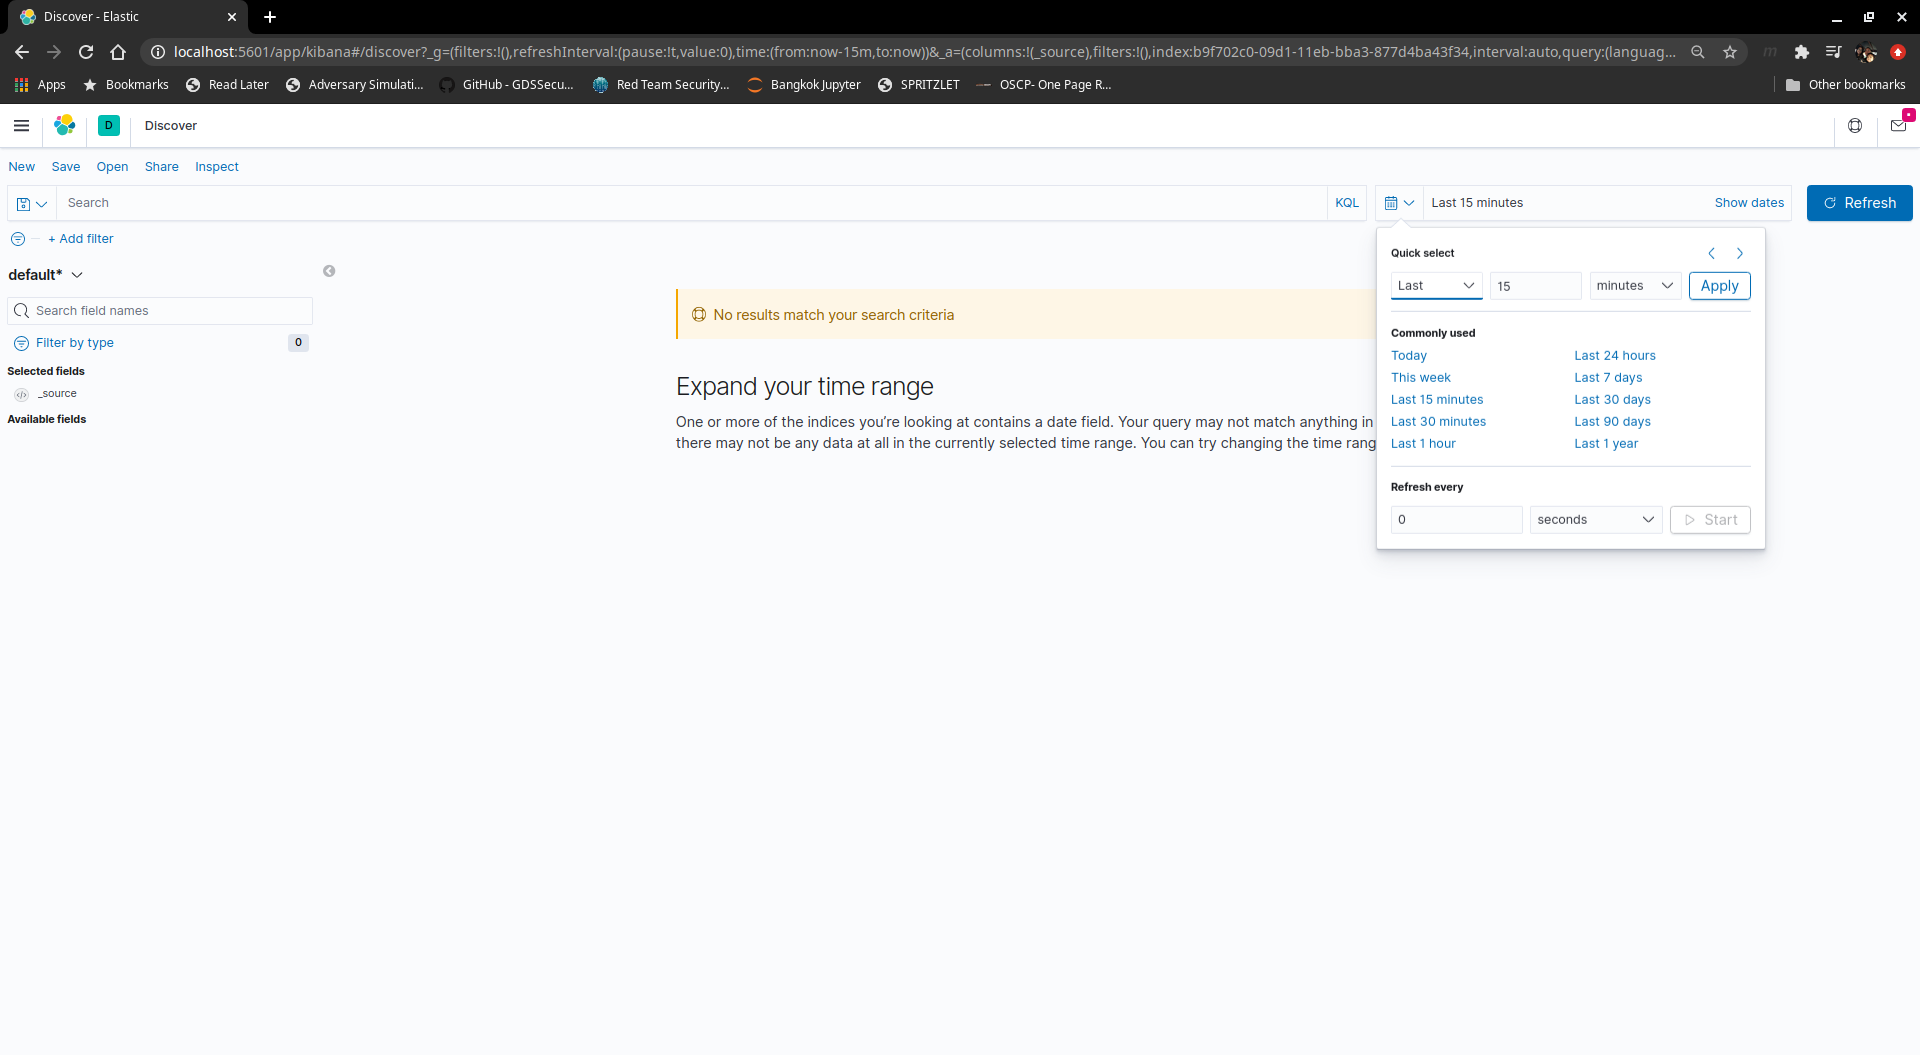
Task: Select Last 24 hours time range
Action: (1615, 356)
